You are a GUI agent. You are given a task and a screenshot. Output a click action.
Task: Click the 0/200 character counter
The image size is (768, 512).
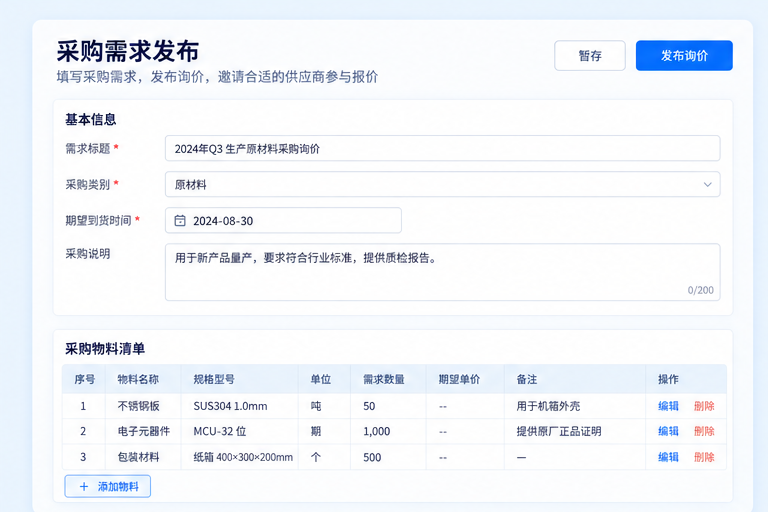[x=700, y=290]
